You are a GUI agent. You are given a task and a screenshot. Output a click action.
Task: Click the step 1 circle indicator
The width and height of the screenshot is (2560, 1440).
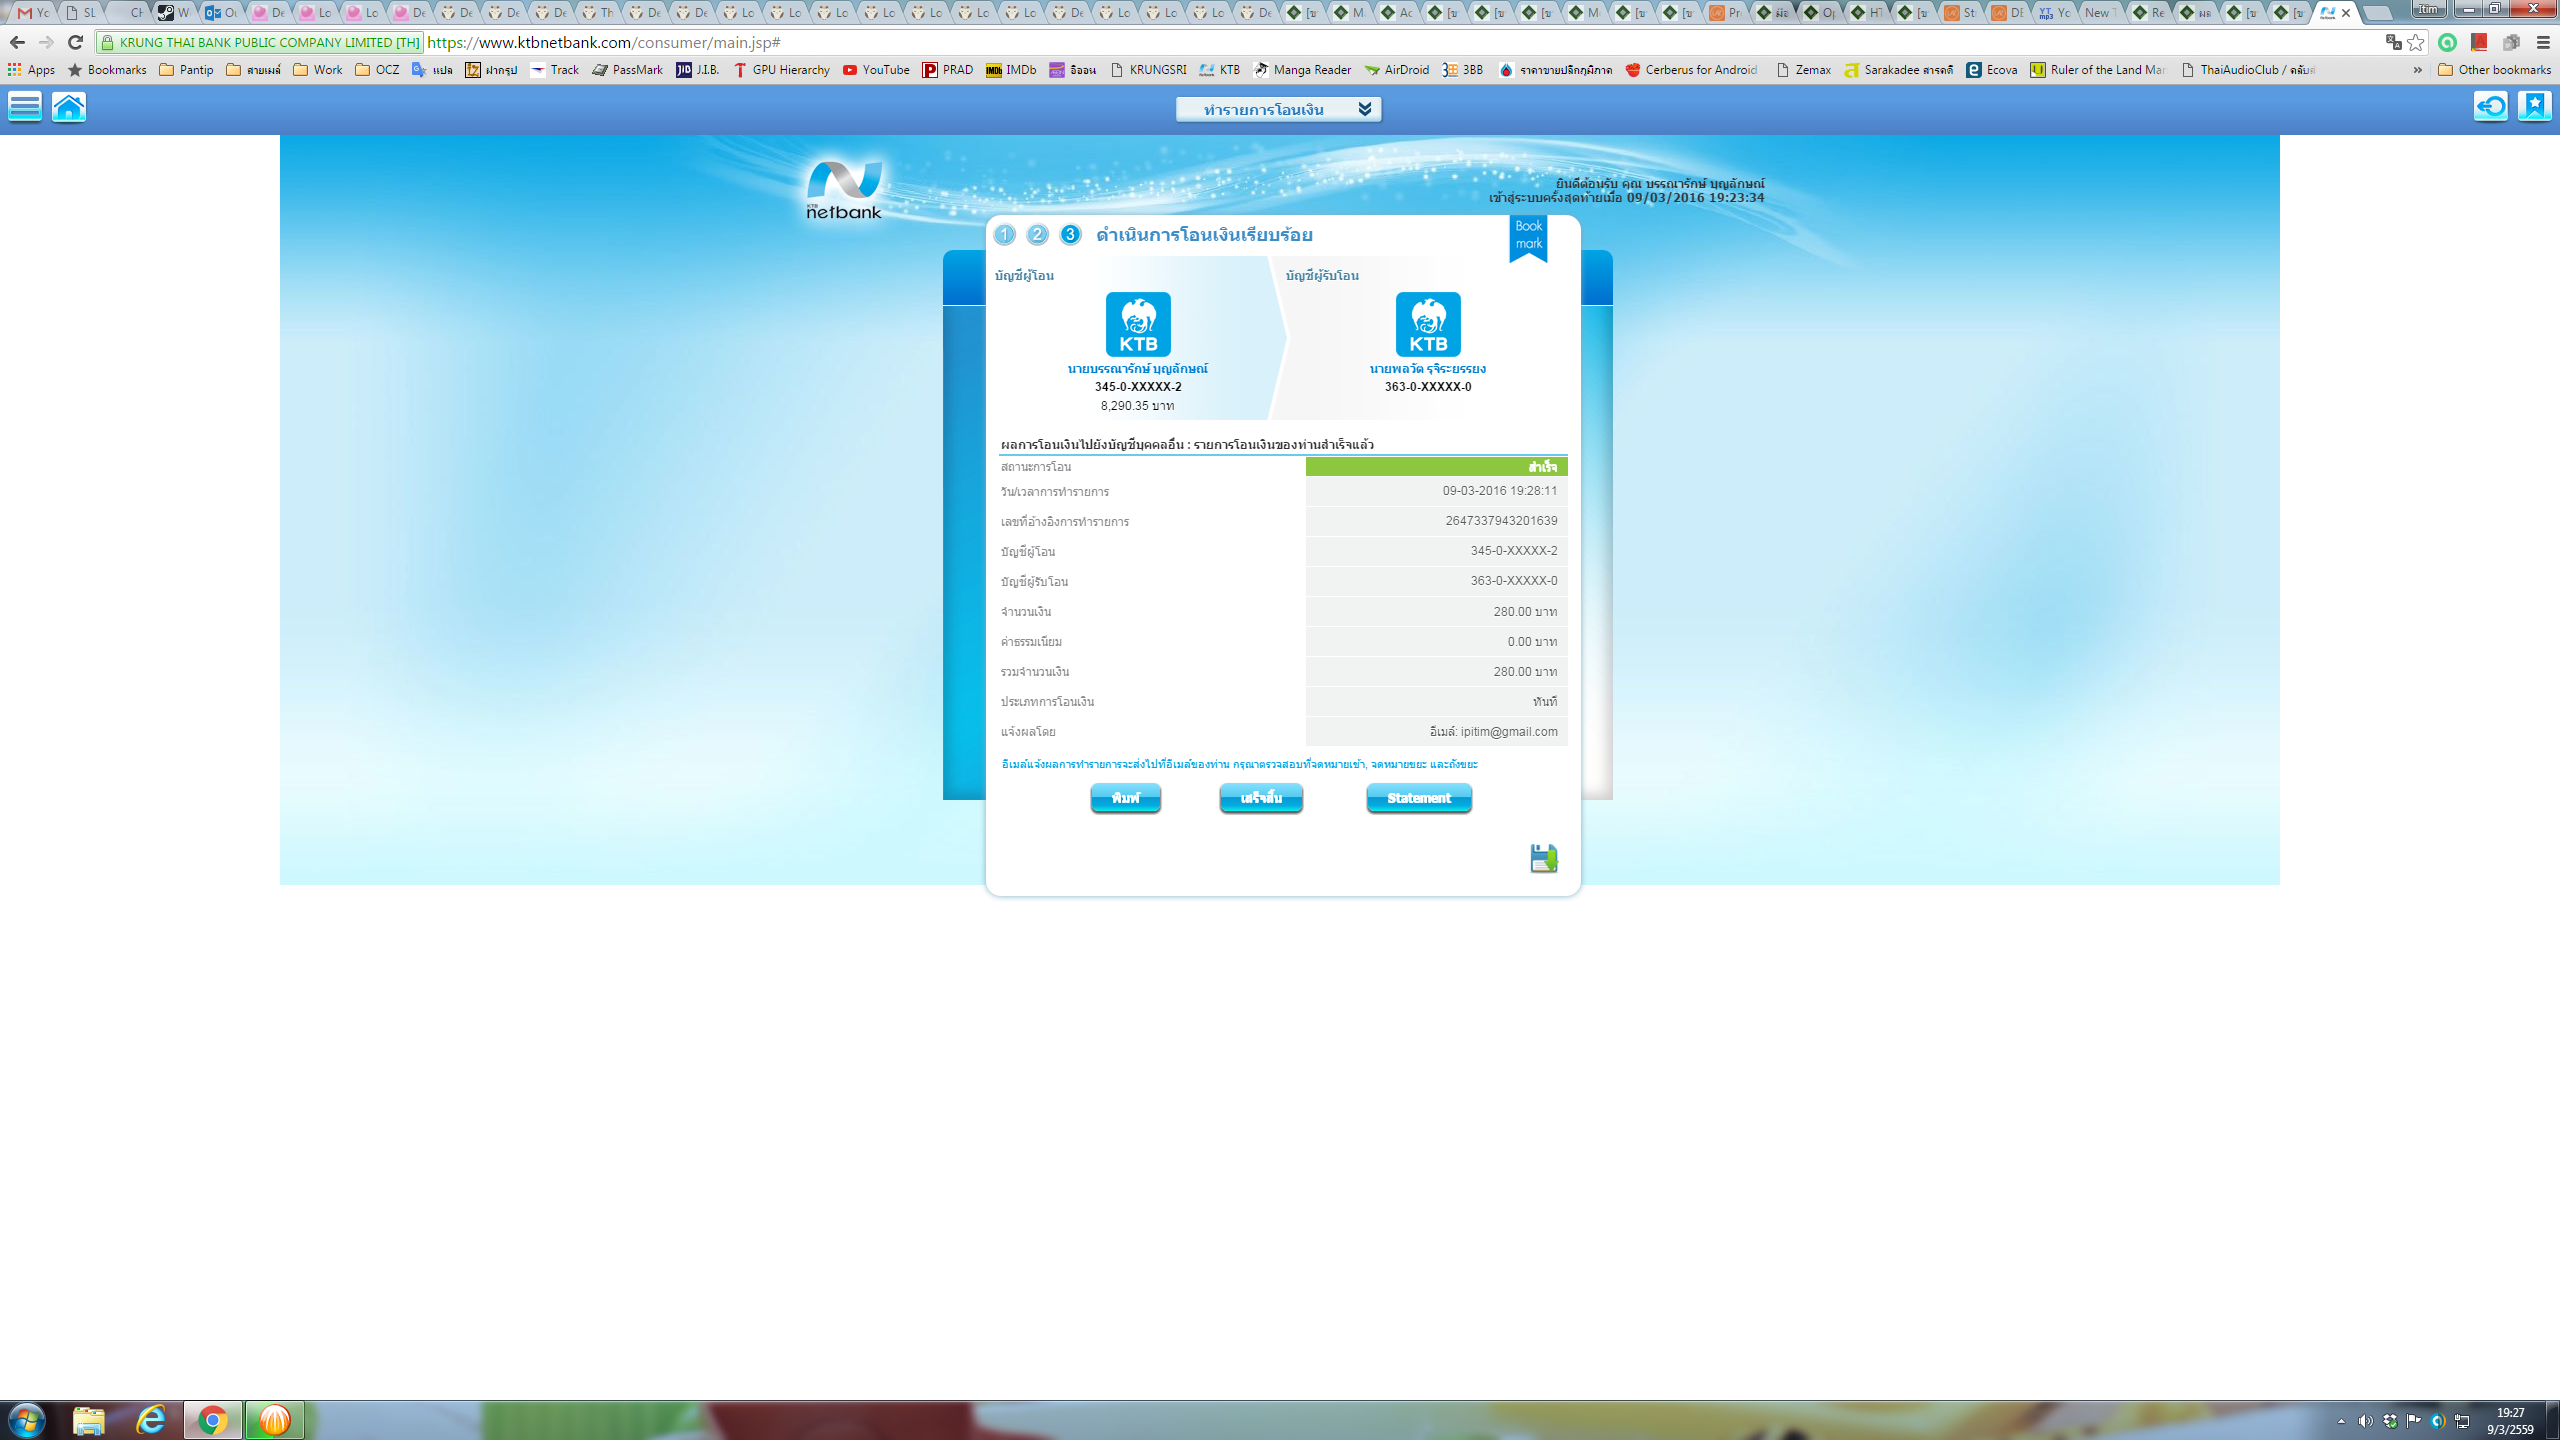(x=1005, y=235)
